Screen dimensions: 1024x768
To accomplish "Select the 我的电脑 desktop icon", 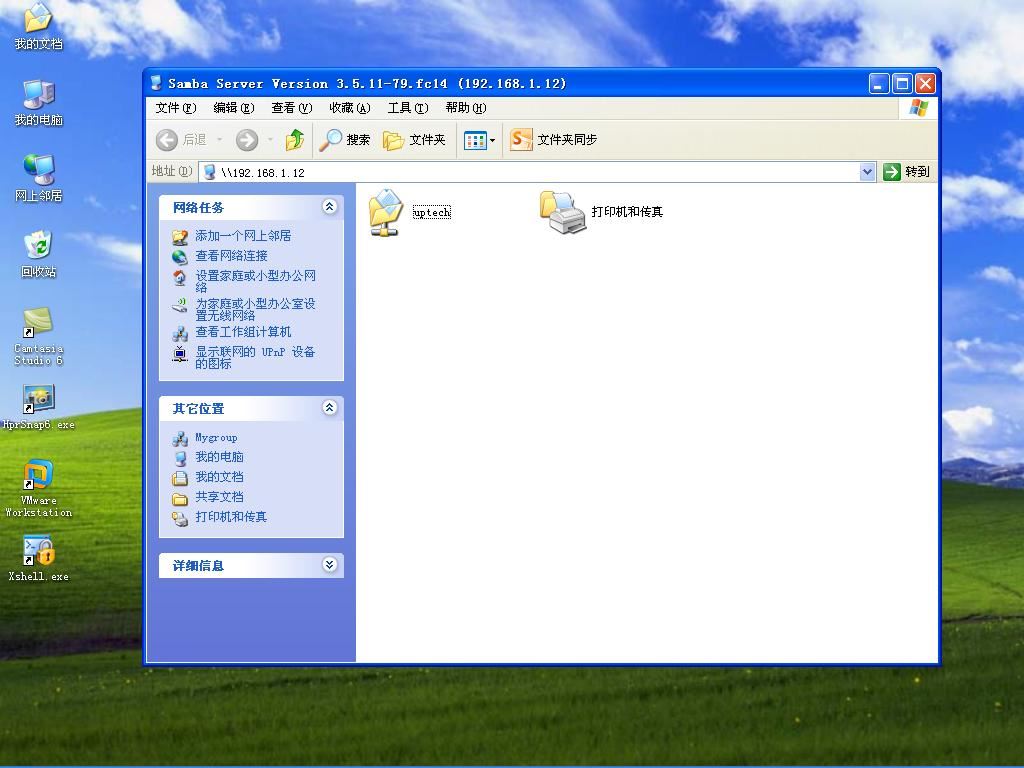I will click(x=39, y=102).
